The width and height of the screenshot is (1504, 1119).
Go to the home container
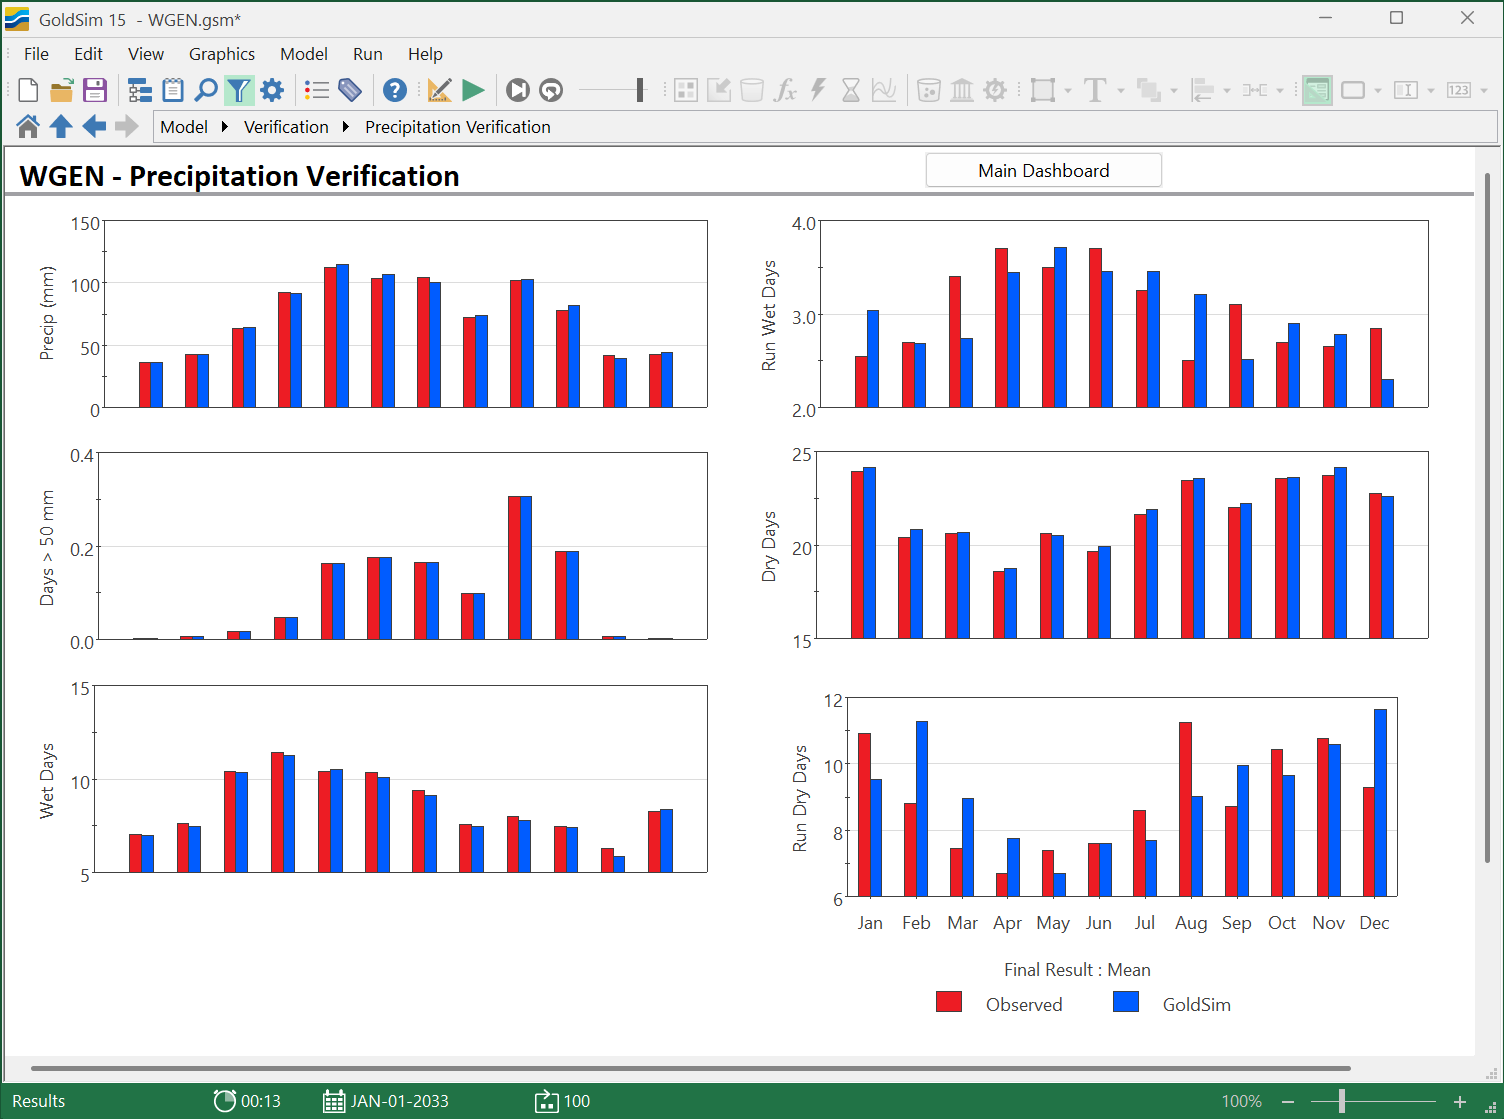click(x=28, y=126)
